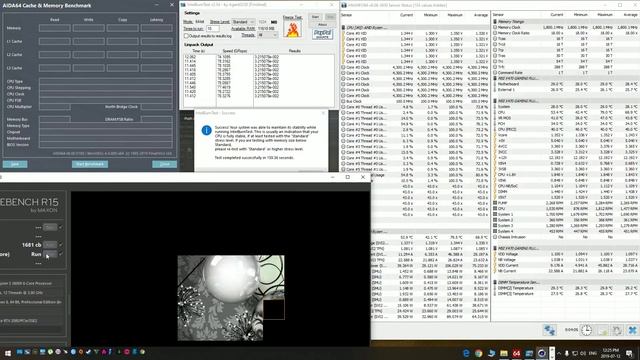
Task: Show hidden system tray icons
Action: pyautogui.click(x=559, y=353)
